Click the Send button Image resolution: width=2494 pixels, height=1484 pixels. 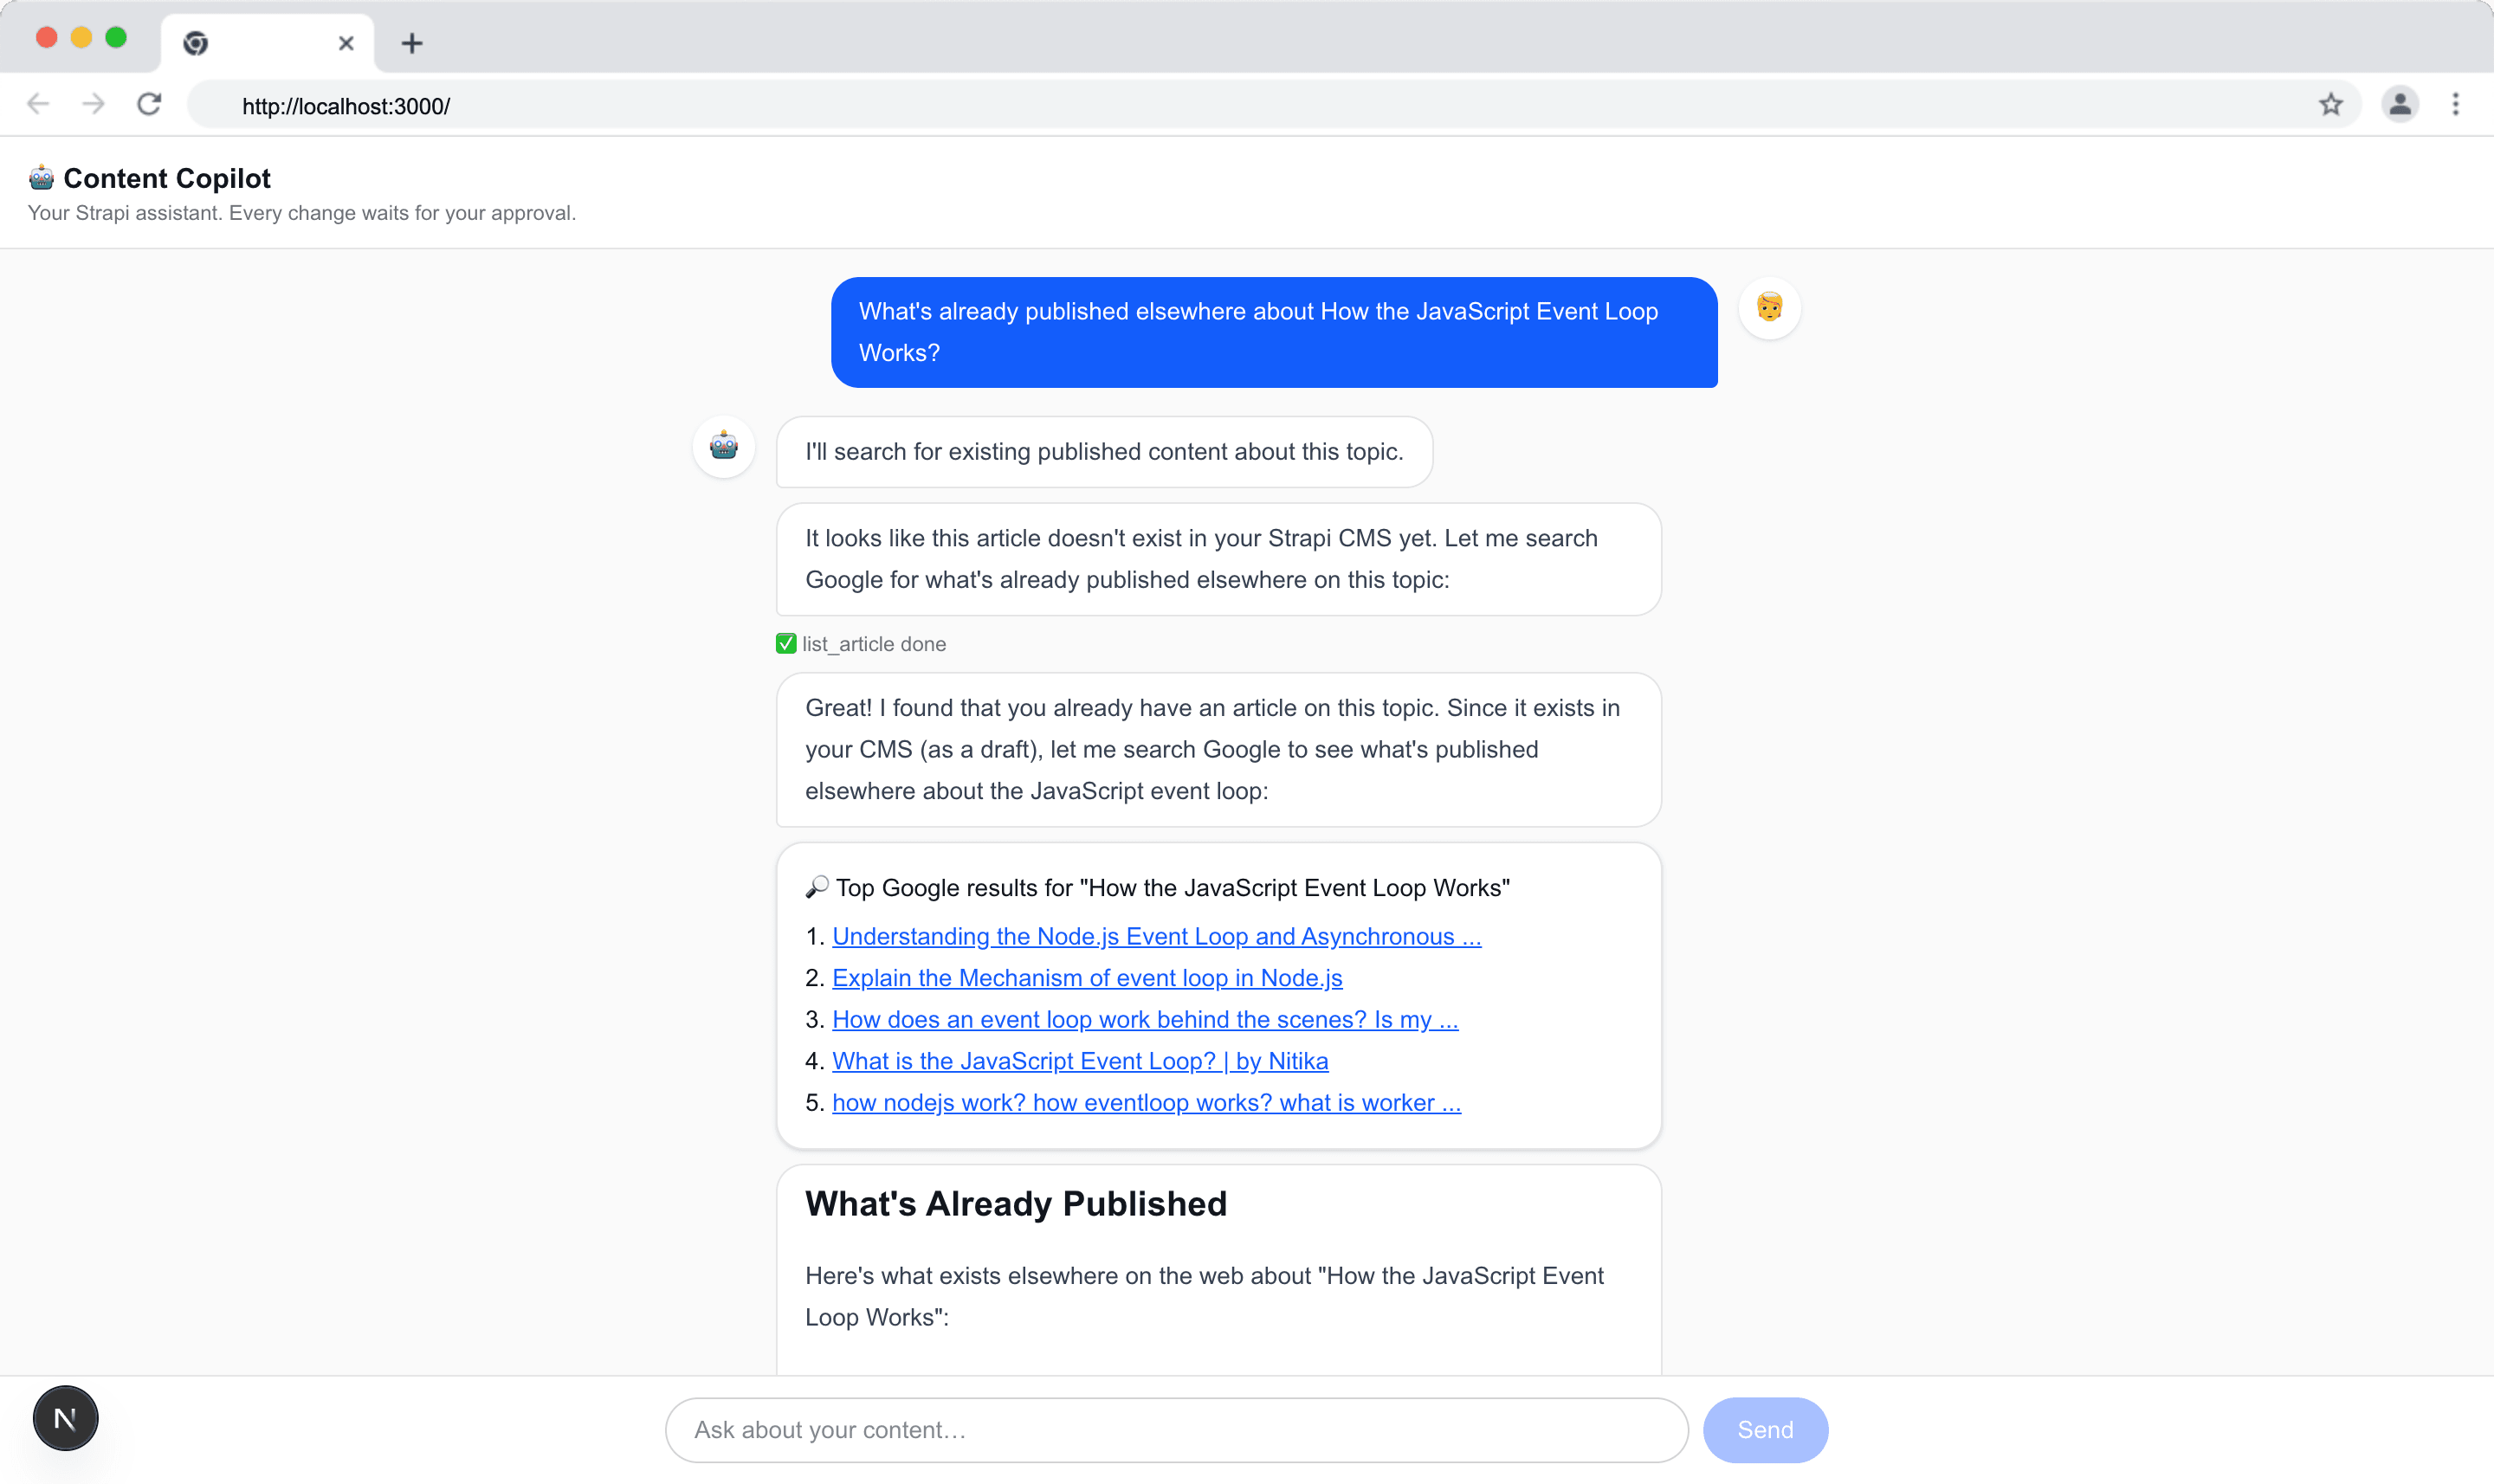(x=1765, y=1430)
